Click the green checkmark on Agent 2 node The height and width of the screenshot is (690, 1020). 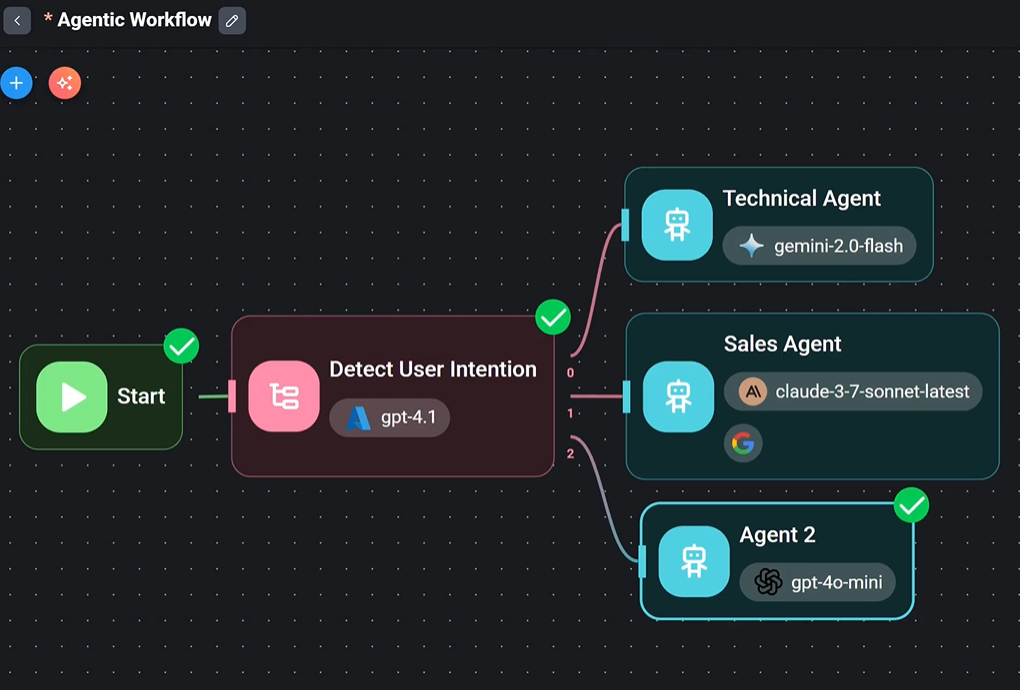(x=911, y=505)
